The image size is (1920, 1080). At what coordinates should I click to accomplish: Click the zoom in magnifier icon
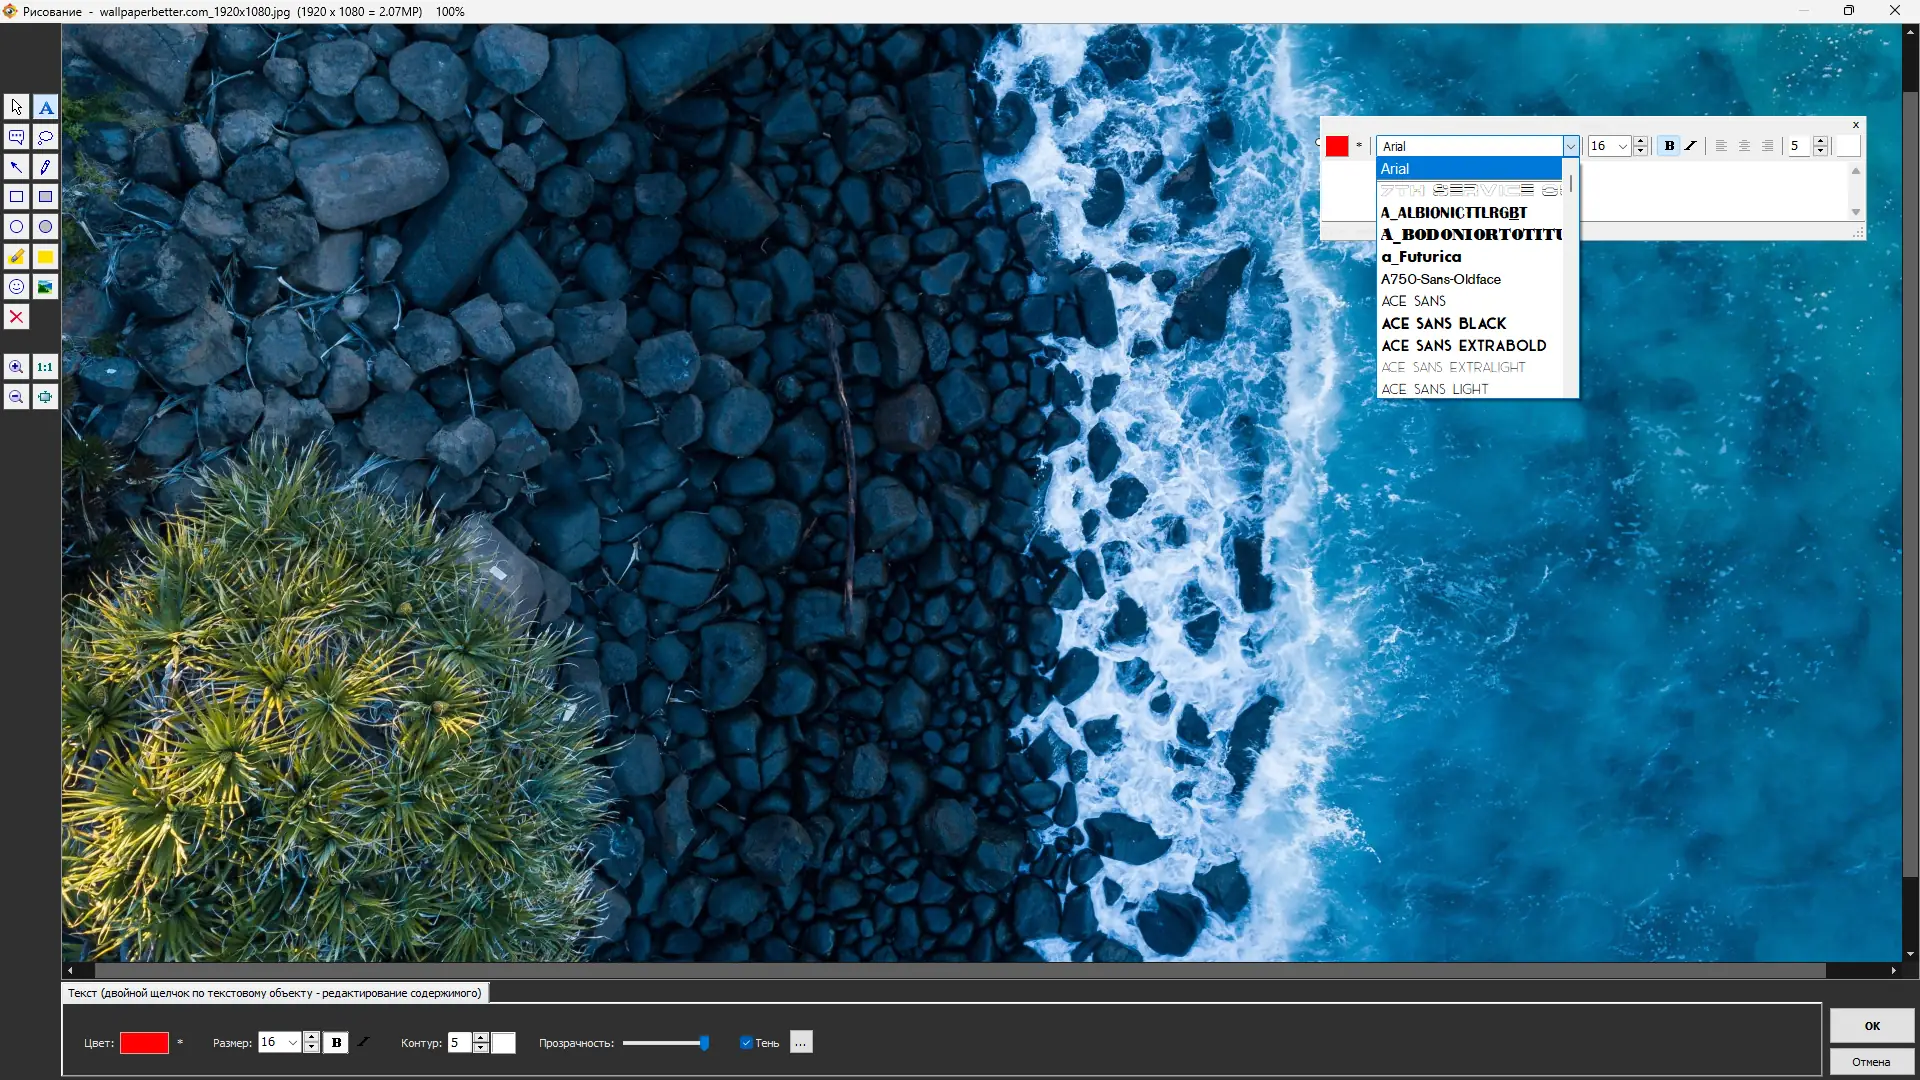point(16,367)
